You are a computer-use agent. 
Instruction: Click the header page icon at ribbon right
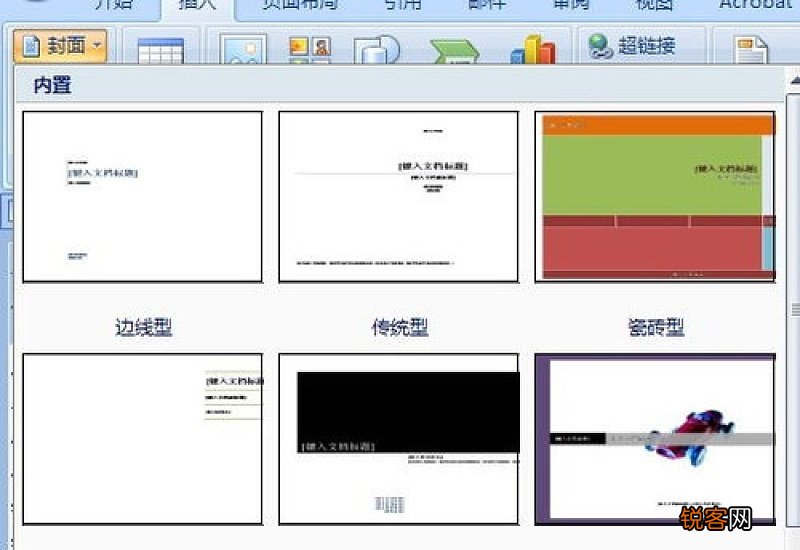click(x=750, y=49)
